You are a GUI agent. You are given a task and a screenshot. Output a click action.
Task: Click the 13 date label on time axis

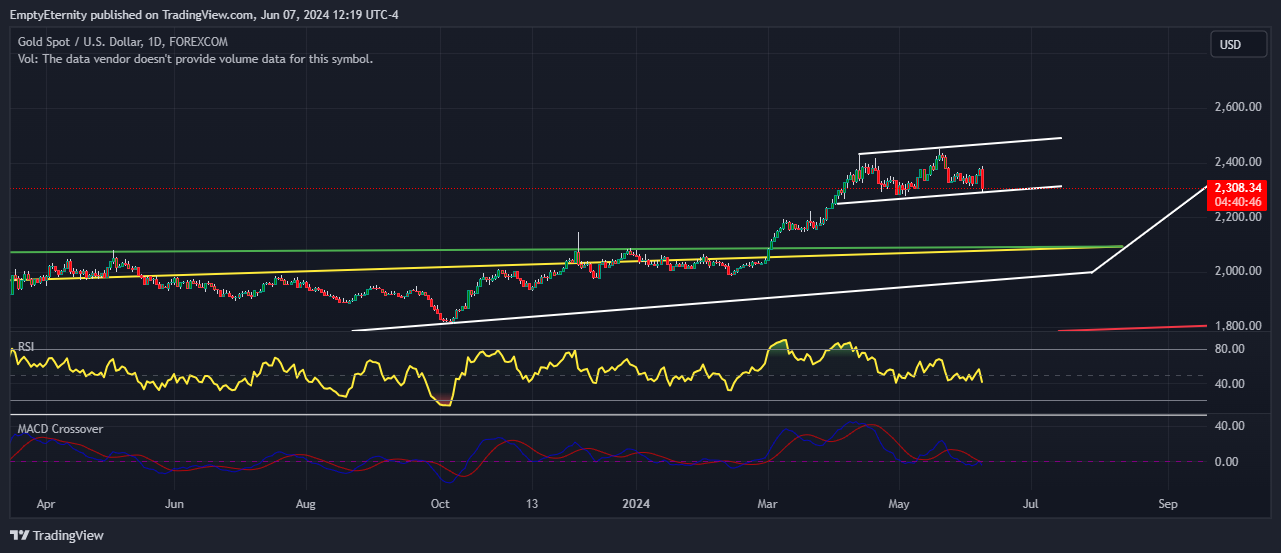coord(533,505)
